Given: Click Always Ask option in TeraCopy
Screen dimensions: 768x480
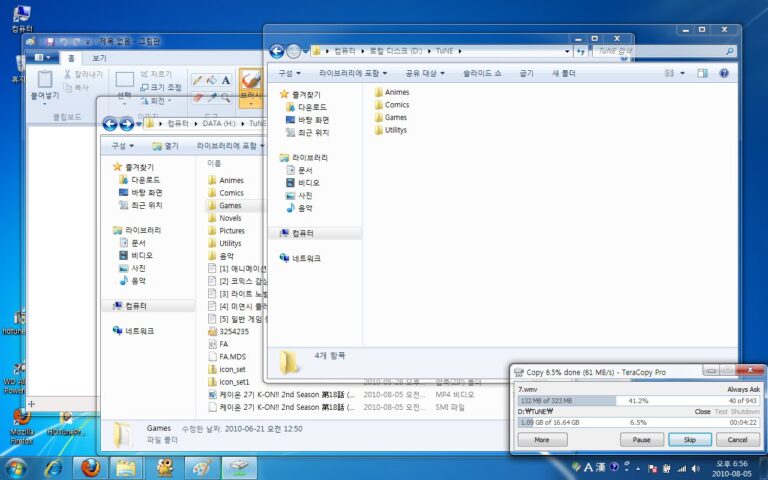Looking at the screenshot, I should click(743, 389).
